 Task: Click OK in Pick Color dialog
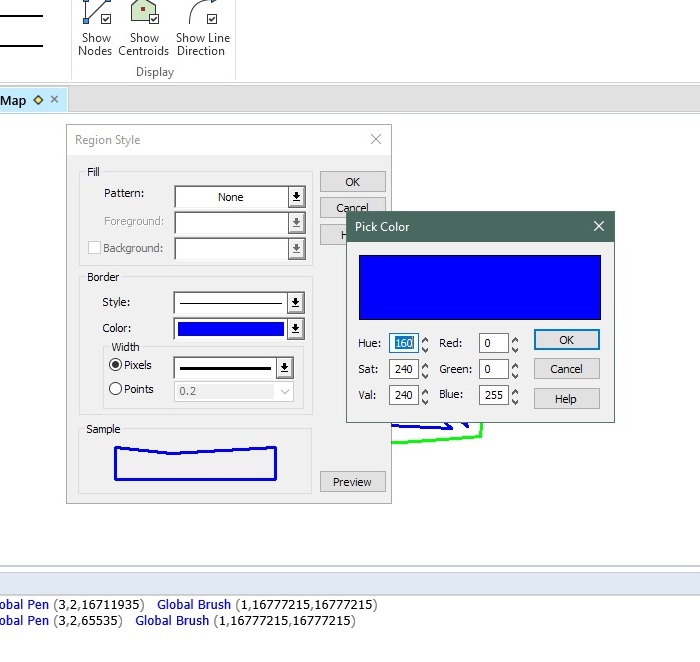pos(566,340)
